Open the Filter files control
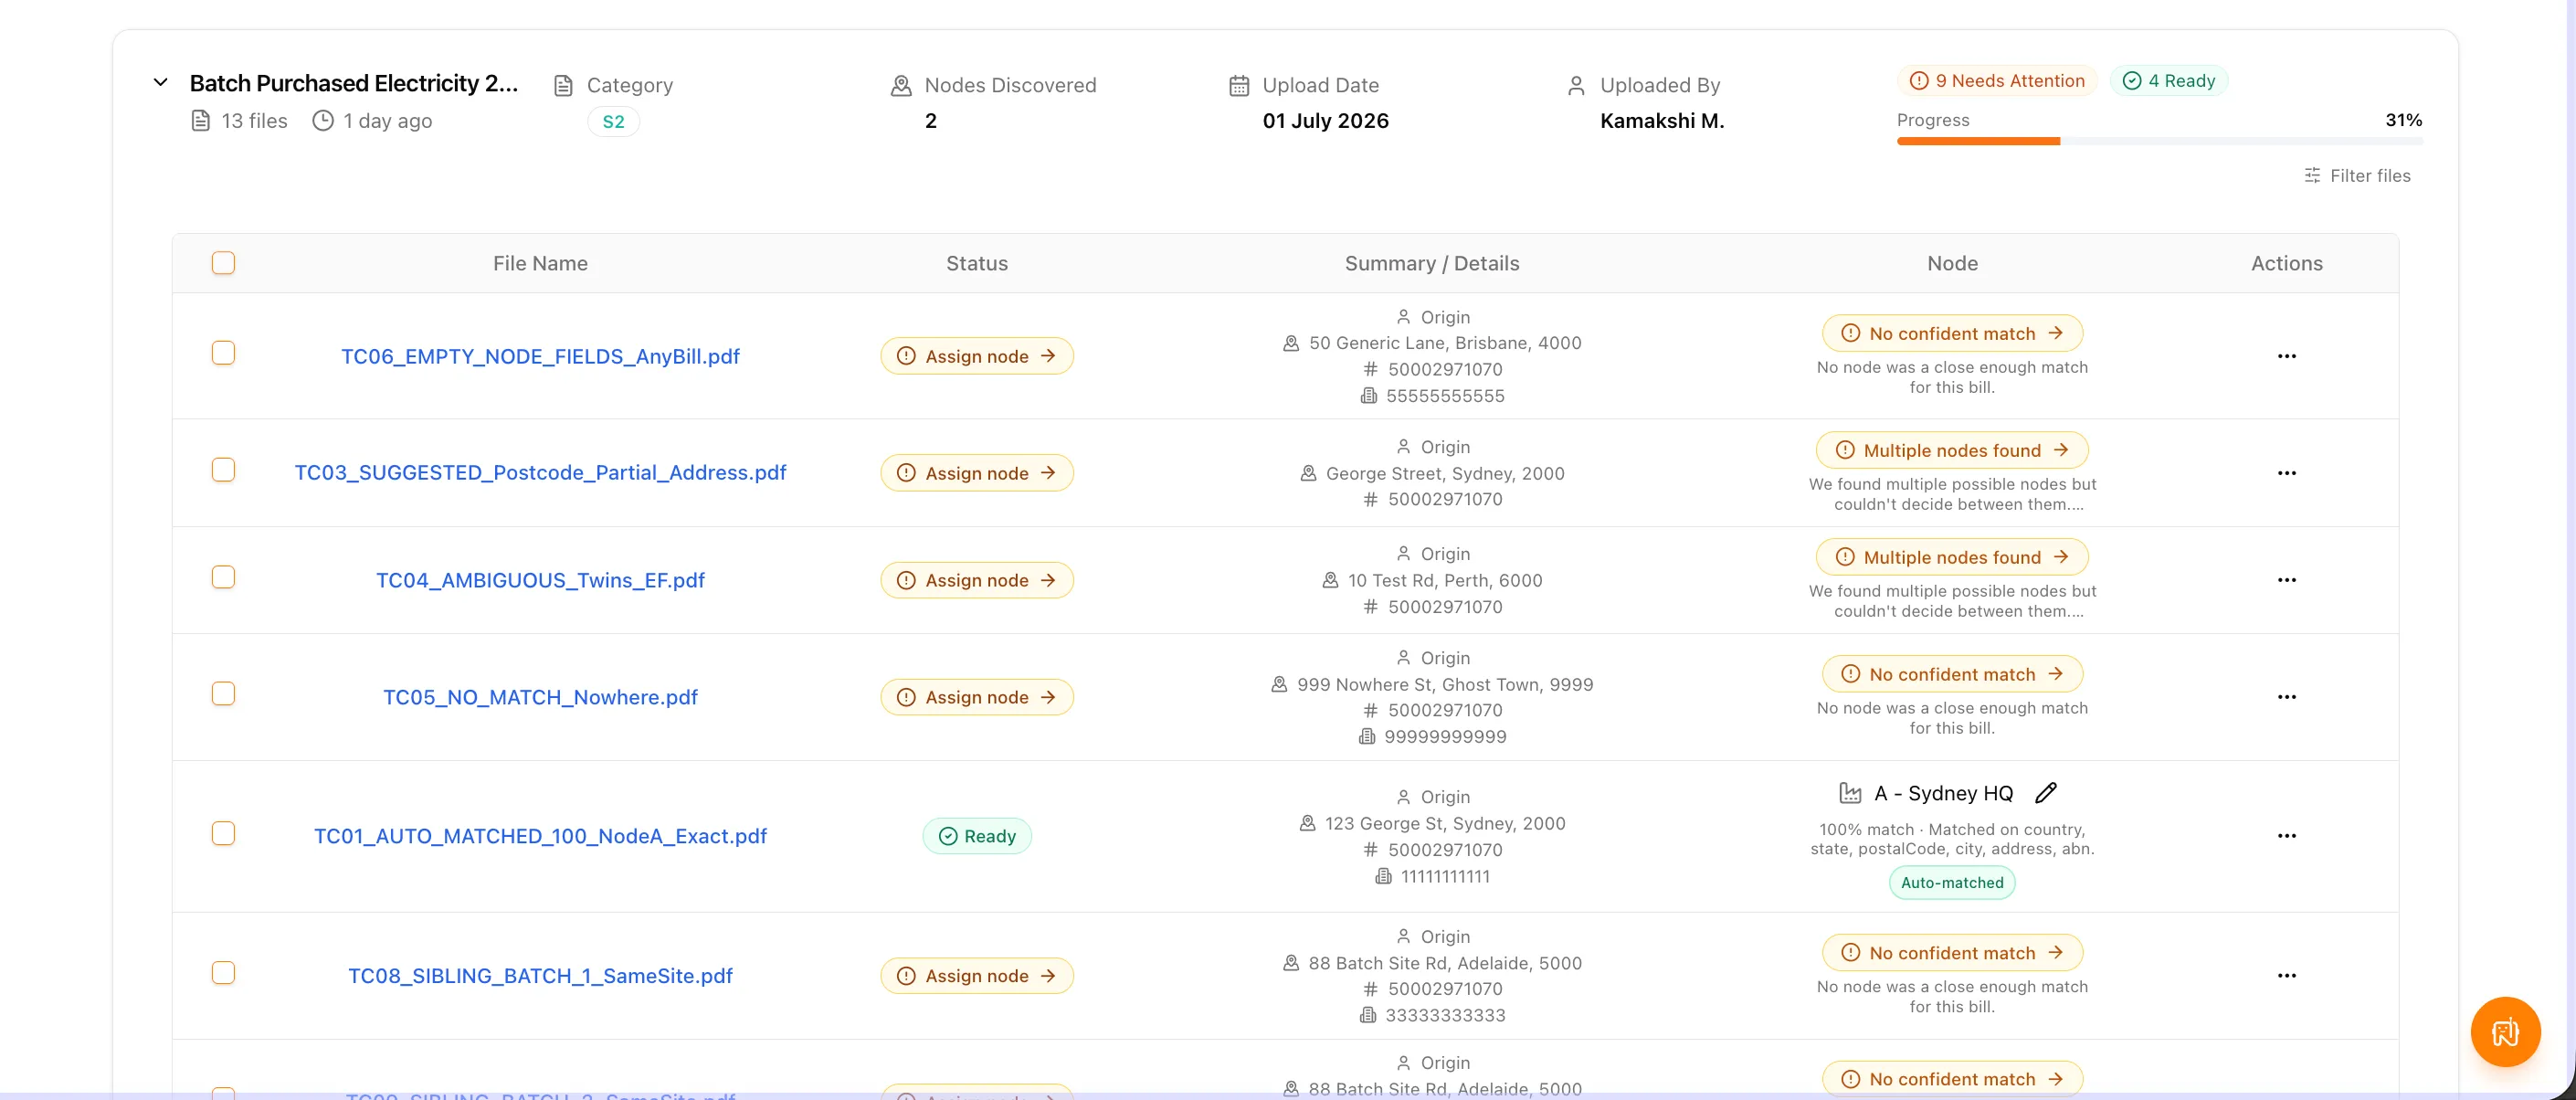Viewport: 2576px width, 1100px height. point(2357,176)
